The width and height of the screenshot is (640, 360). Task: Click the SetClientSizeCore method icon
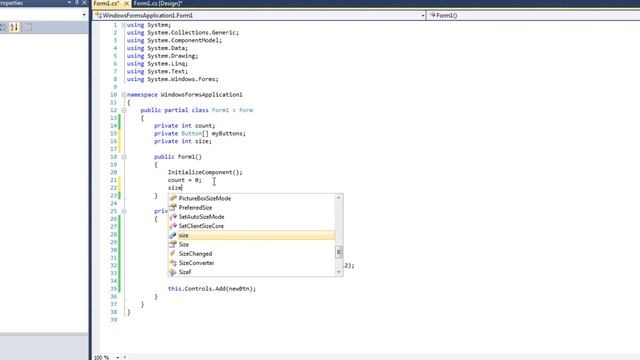tap(173, 226)
